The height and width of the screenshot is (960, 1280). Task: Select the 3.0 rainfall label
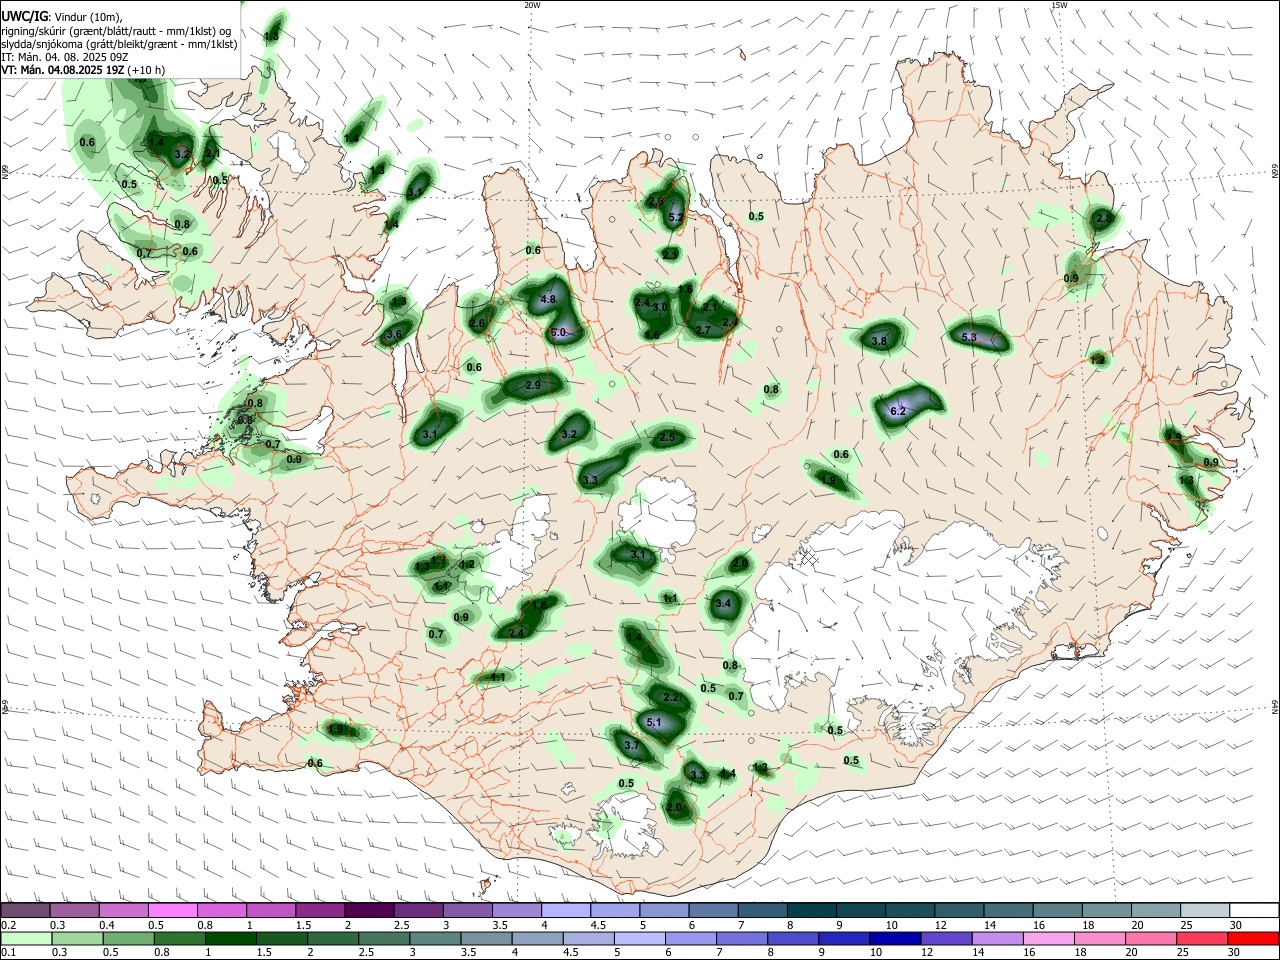pyautogui.click(x=661, y=308)
